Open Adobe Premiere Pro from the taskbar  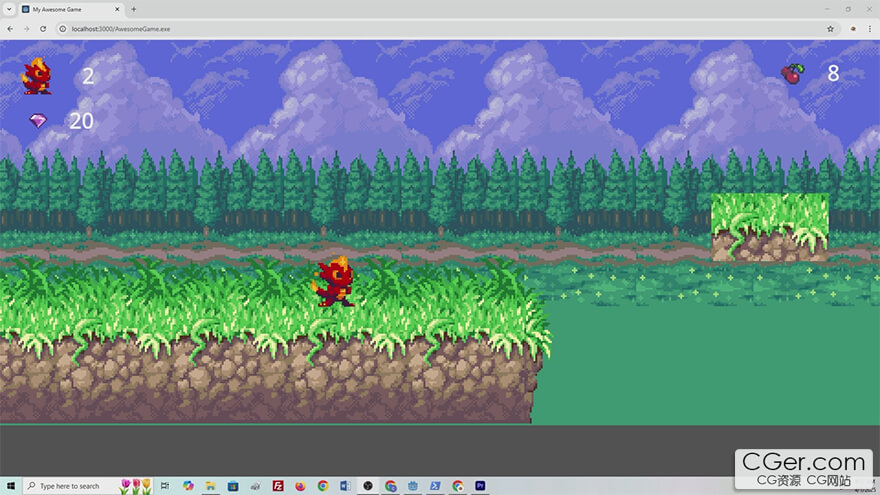pos(480,485)
